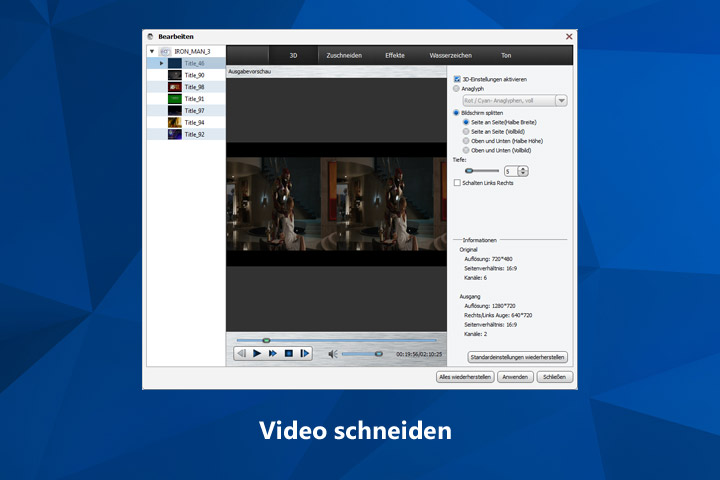The image size is (720, 480).
Task: Click the IRON_MAN_3 label text
Action: click(x=192, y=51)
